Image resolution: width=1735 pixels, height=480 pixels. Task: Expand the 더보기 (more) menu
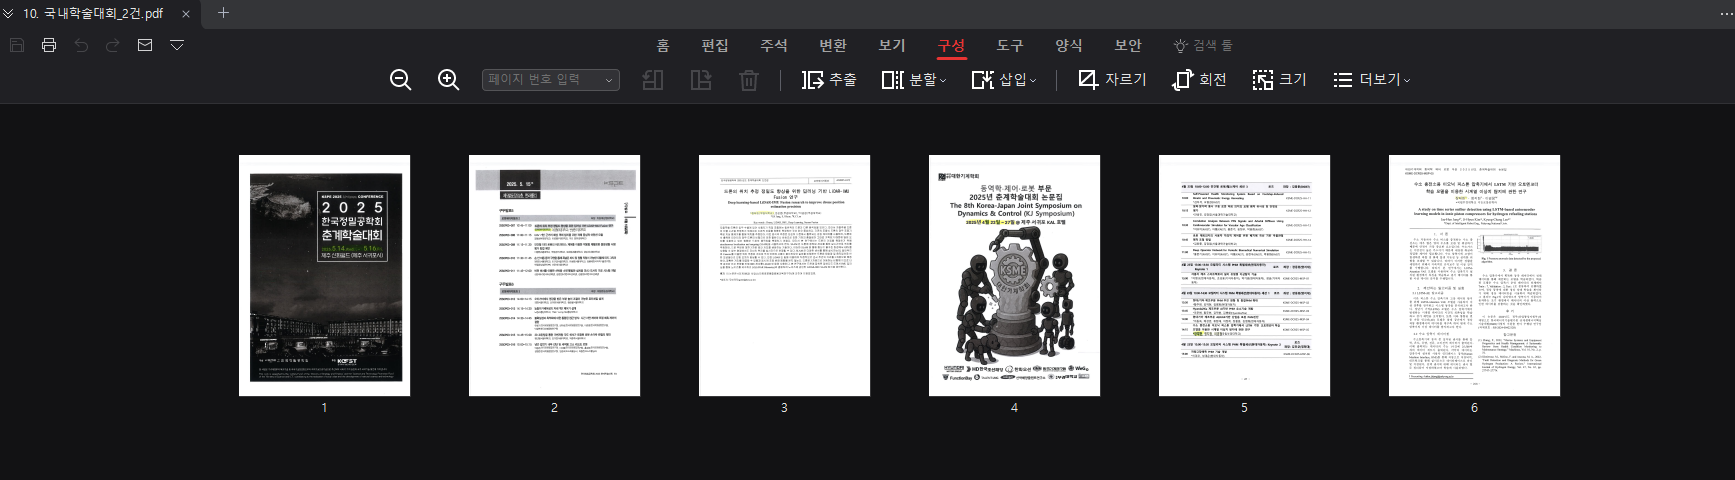point(1371,80)
